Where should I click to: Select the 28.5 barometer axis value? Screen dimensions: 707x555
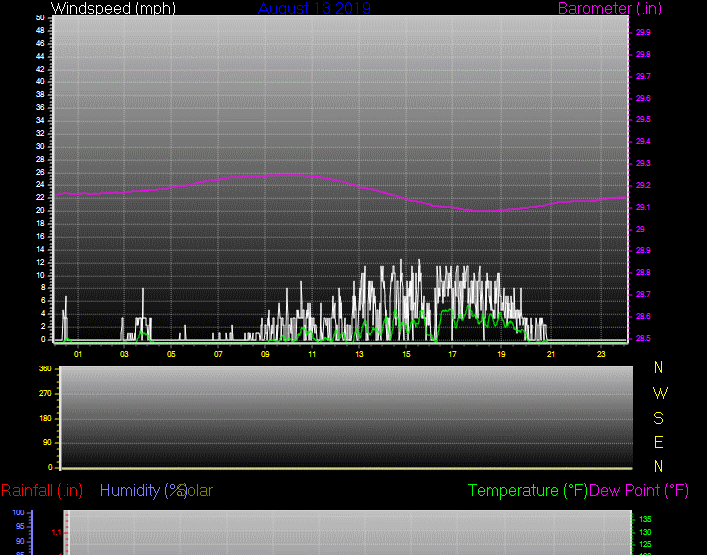click(x=643, y=338)
